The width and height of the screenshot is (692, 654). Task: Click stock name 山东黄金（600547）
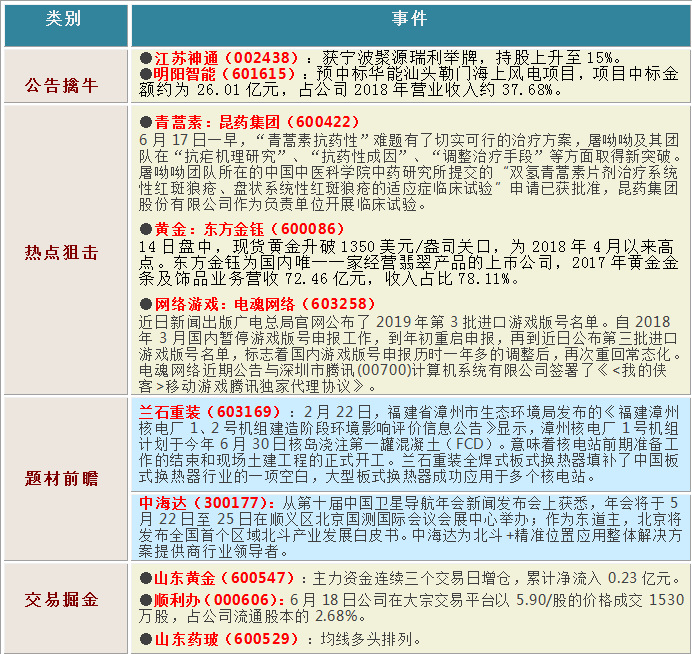coord(224,578)
